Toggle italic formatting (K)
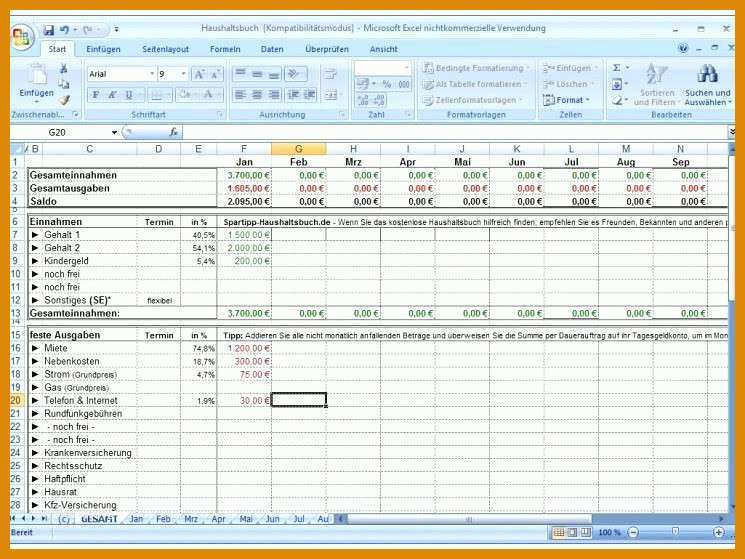Image resolution: width=745 pixels, height=559 pixels. (x=112, y=95)
